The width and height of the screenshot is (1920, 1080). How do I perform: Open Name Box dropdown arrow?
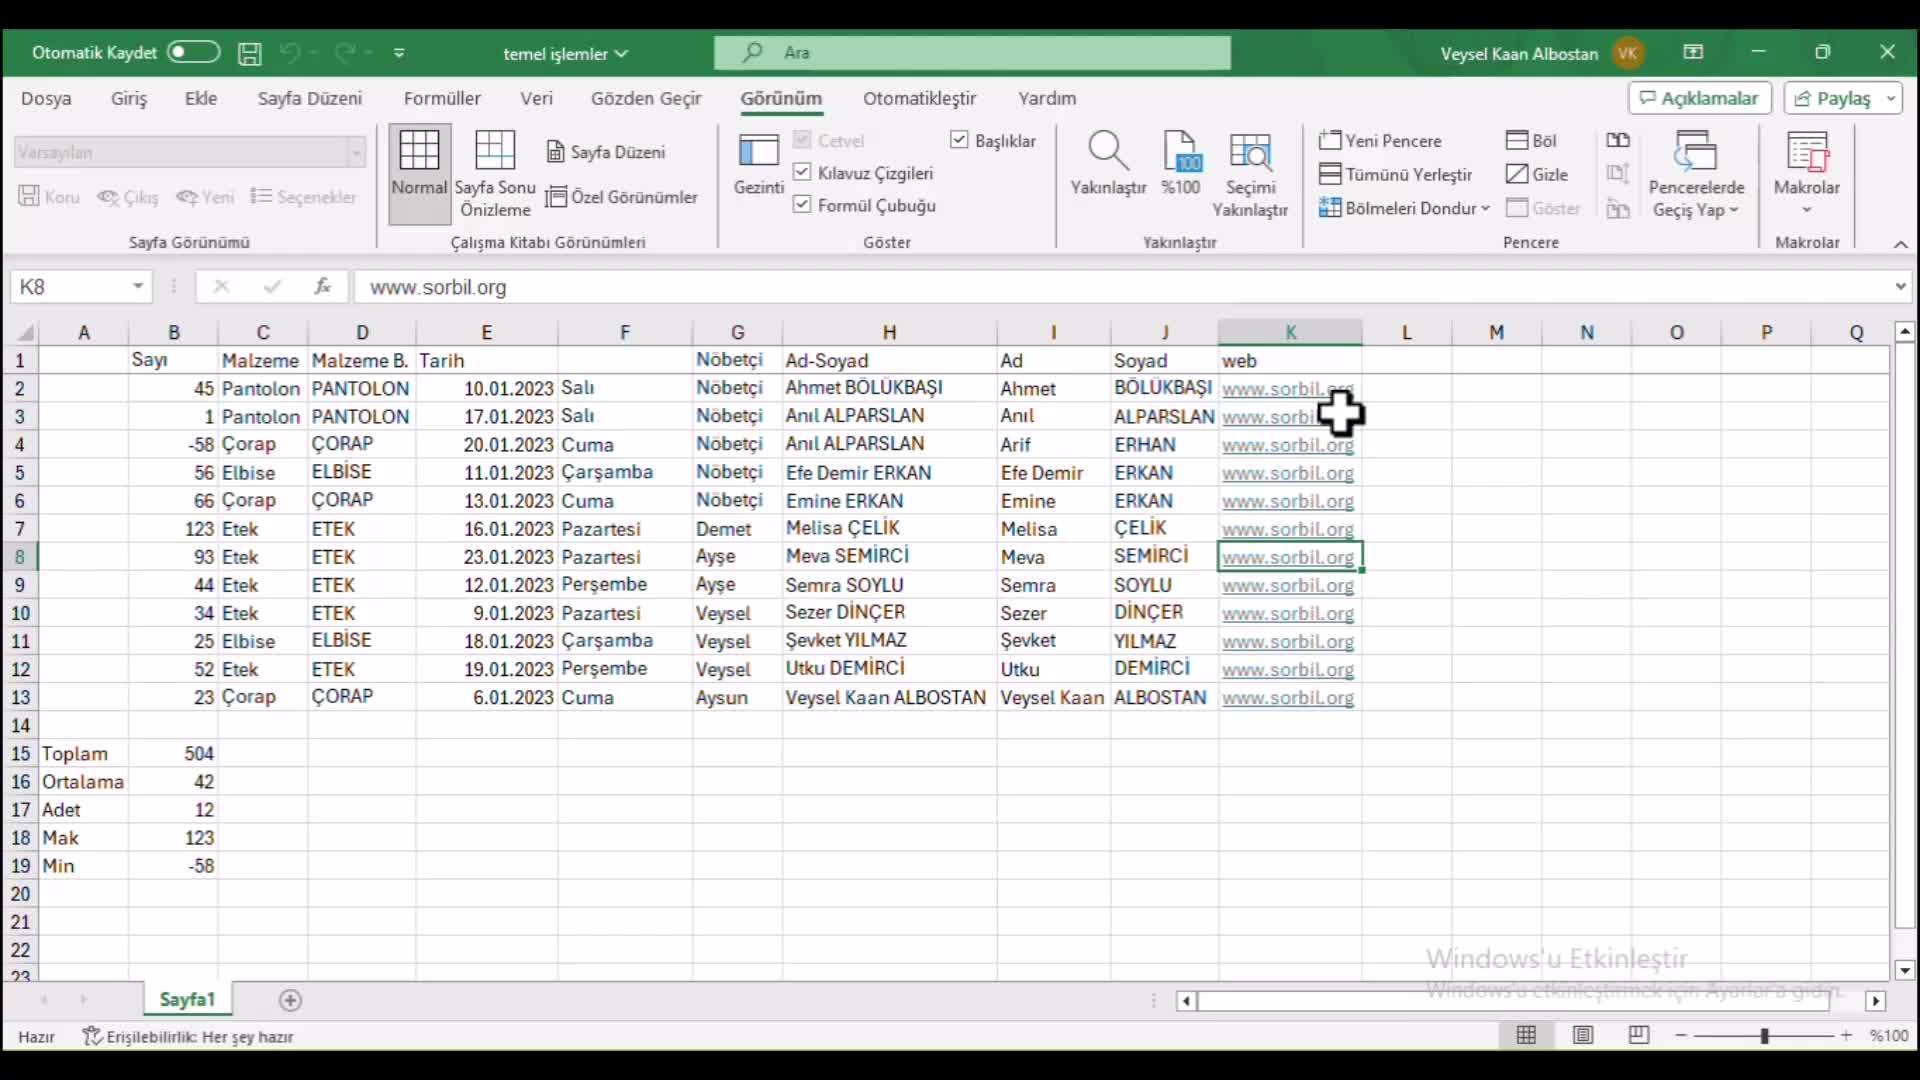138,287
